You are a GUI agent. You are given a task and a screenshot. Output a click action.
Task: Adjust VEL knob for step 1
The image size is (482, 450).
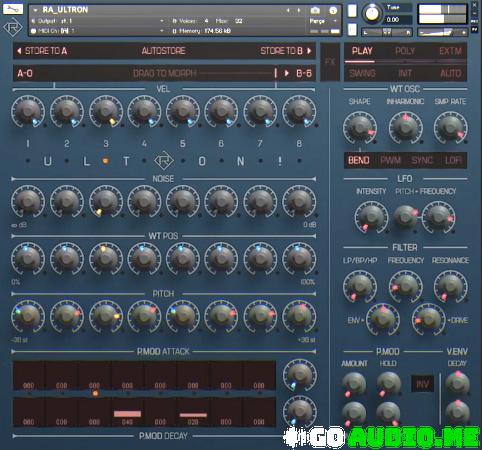click(28, 112)
